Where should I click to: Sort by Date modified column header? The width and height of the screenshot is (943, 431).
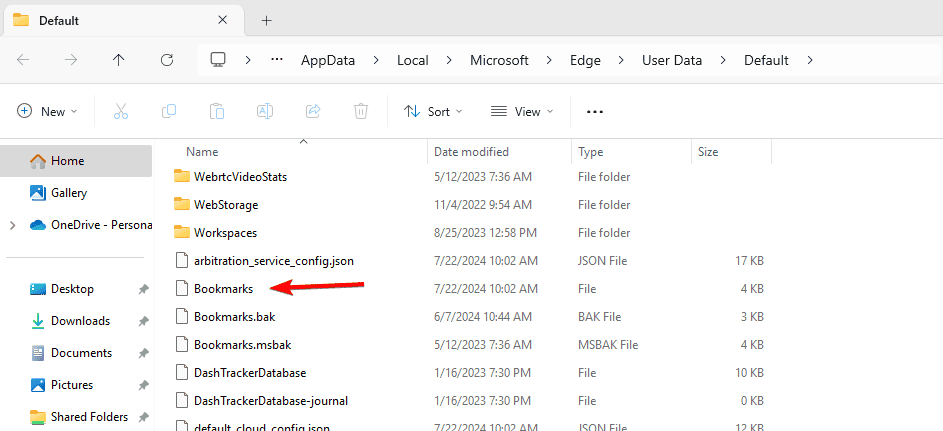click(x=471, y=152)
